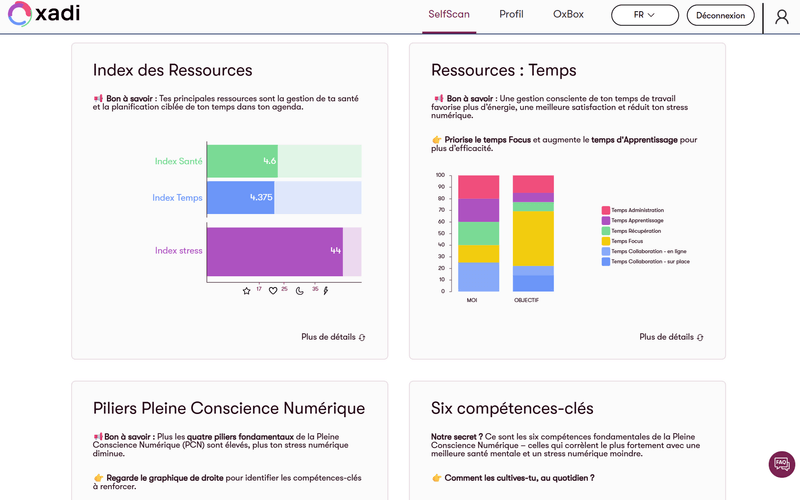Viewport: 800px width, 500px height.
Task: Expand Plus de détails in Ressources Temps card
Action: pos(671,337)
